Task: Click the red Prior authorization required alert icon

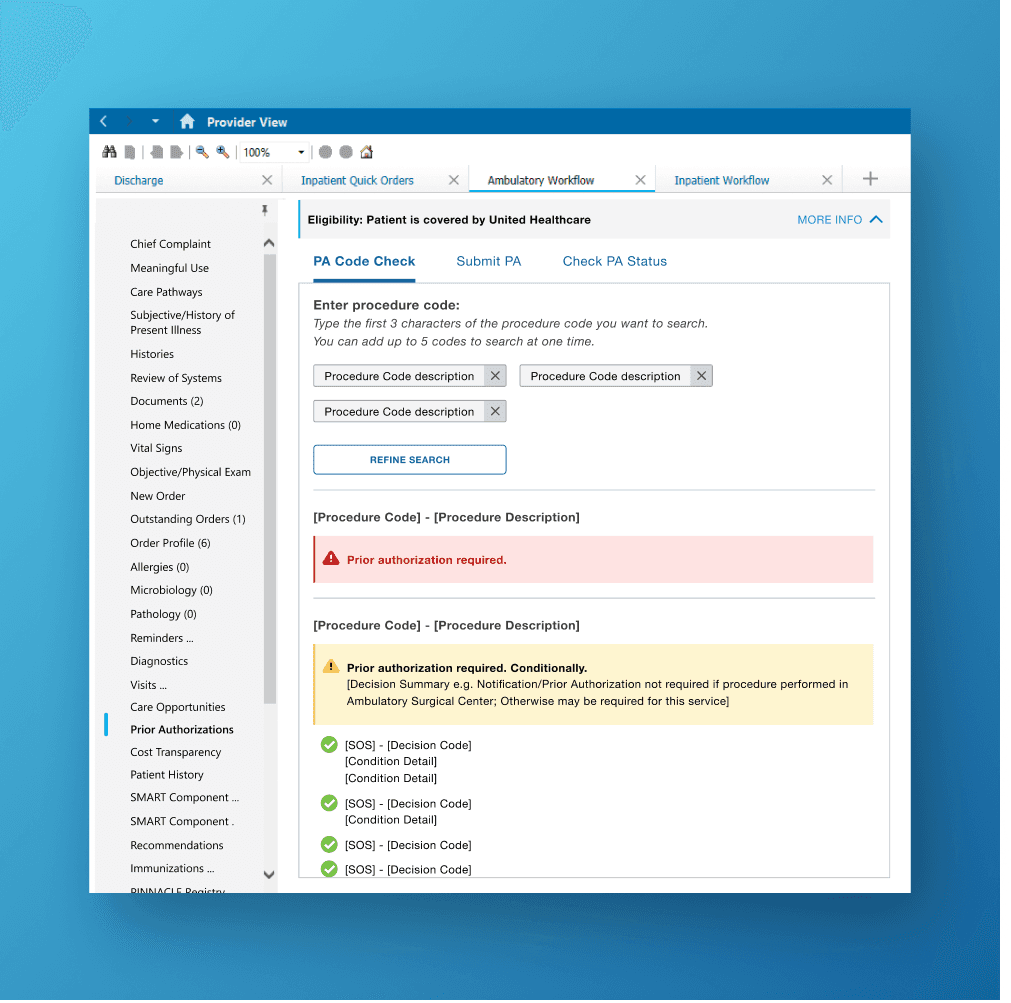Action: pos(331,559)
